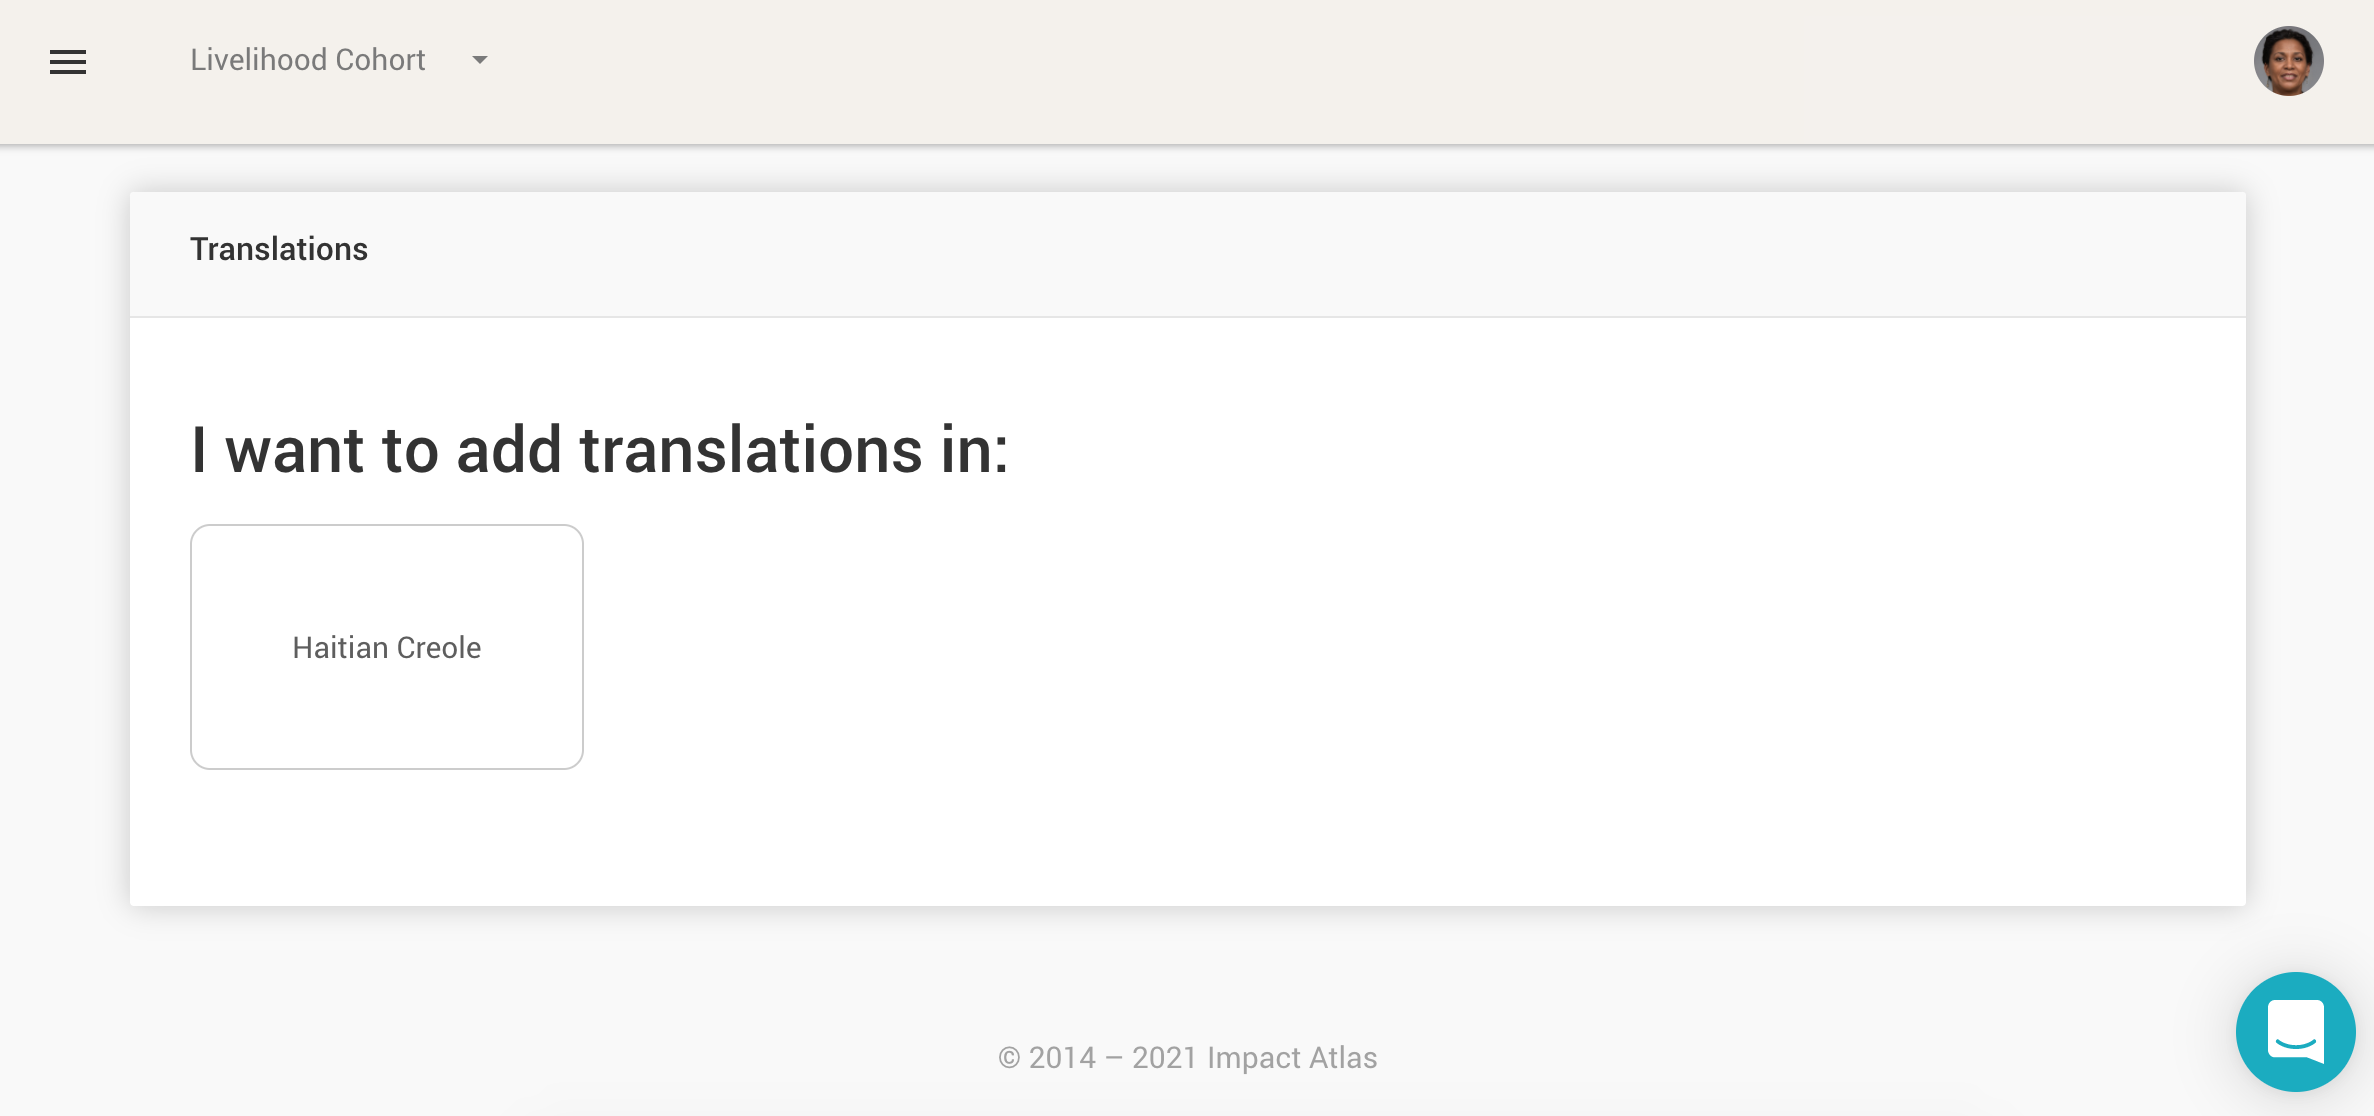Switch cohort using the caret triangle
The height and width of the screenshot is (1116, 2374).
(x=480, y=60)
